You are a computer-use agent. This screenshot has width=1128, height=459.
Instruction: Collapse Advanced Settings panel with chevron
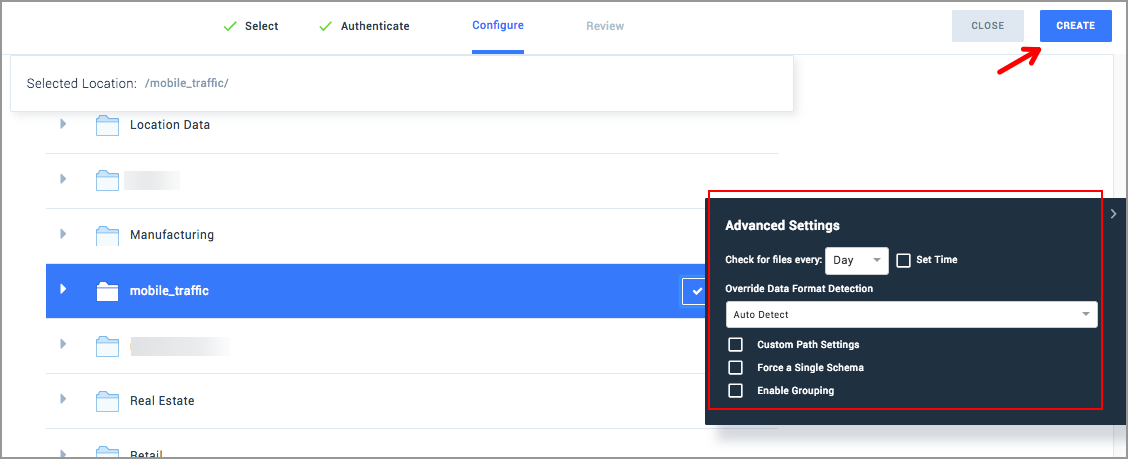pos(1113,214)
